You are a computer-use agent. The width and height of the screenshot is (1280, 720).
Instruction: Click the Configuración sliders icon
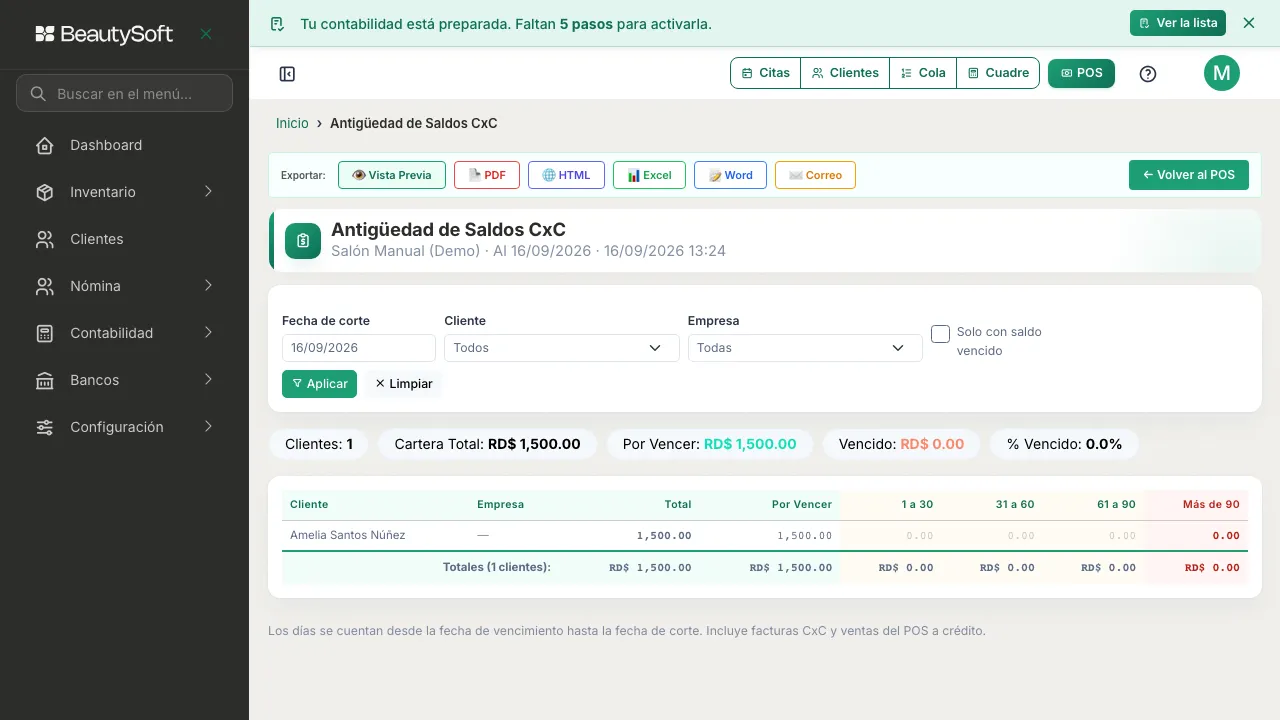pos(45,427)
